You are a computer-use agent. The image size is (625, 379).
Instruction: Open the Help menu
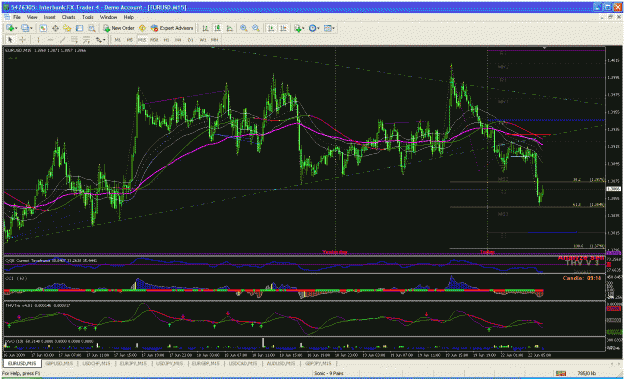tap(128, 18)
